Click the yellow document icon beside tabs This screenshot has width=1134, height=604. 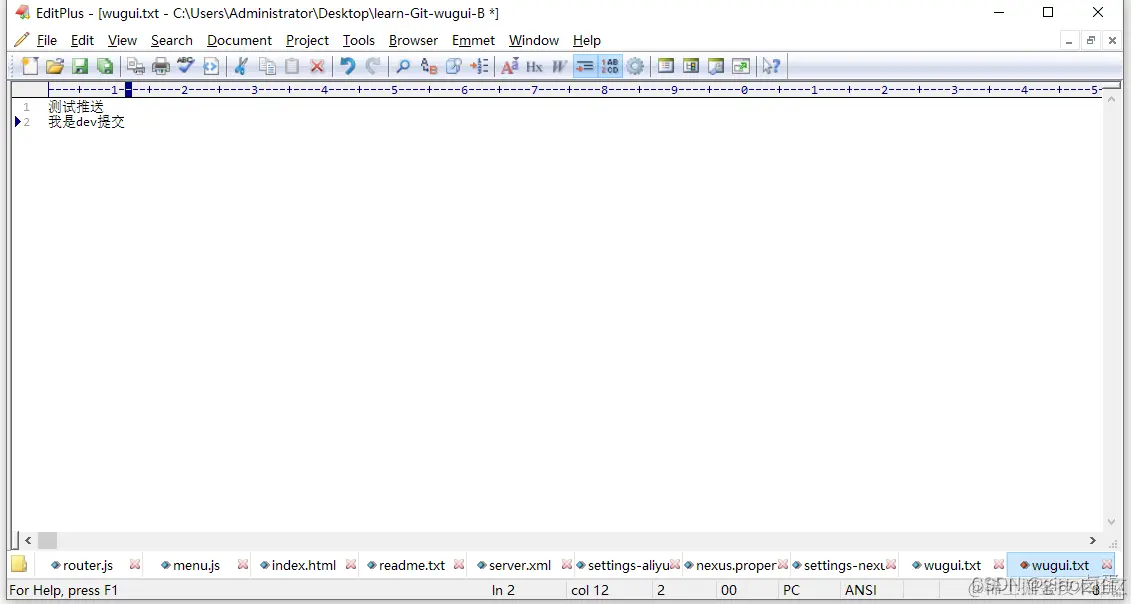click(20, 564)
